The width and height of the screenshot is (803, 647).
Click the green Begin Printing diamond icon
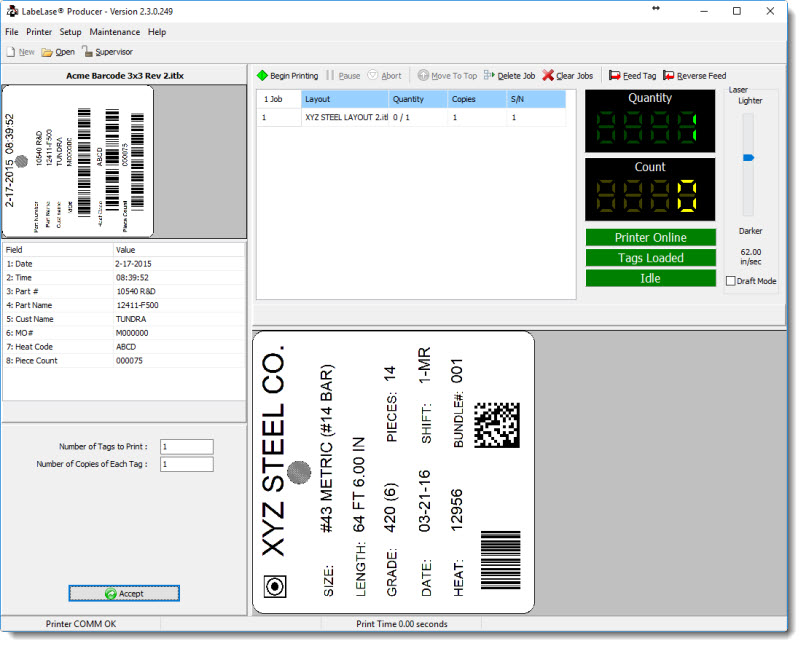(262, 76)
